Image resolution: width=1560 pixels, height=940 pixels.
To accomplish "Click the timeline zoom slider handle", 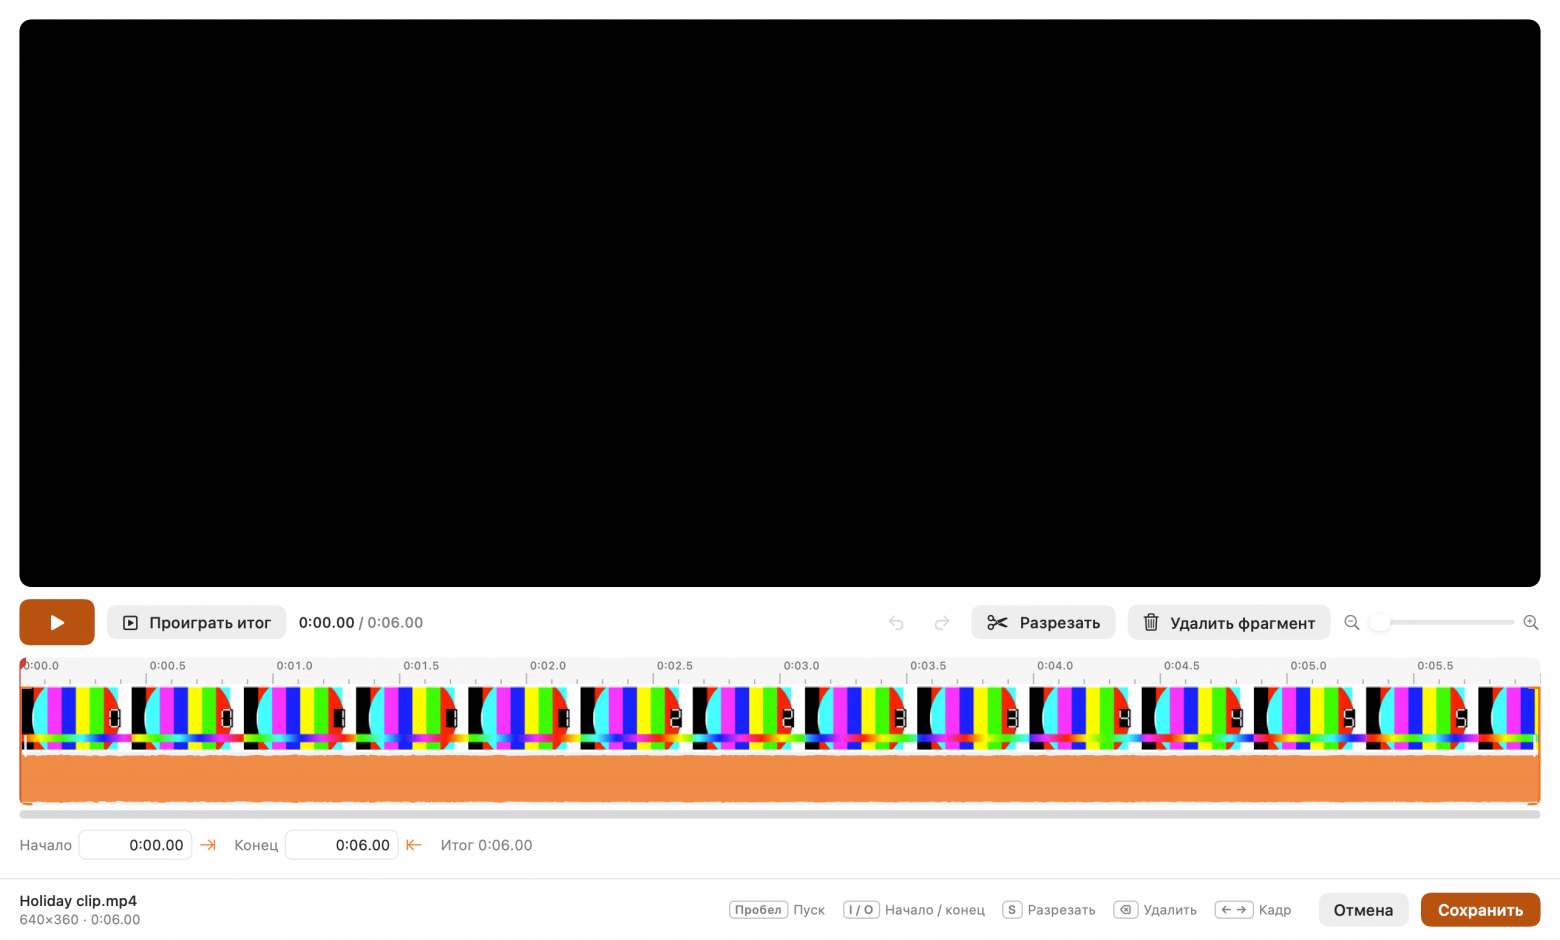I will click(x=1380, y=622).
